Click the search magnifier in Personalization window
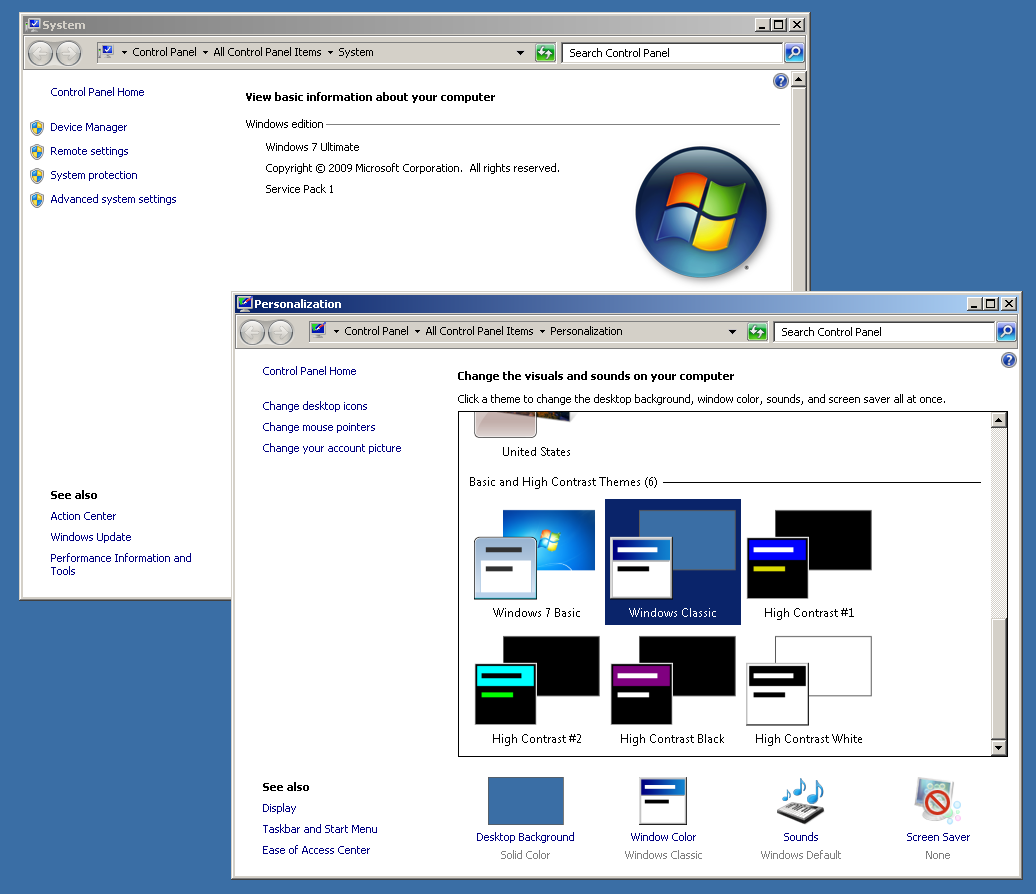This screenshot has height=894, width=1036. 1006,332
